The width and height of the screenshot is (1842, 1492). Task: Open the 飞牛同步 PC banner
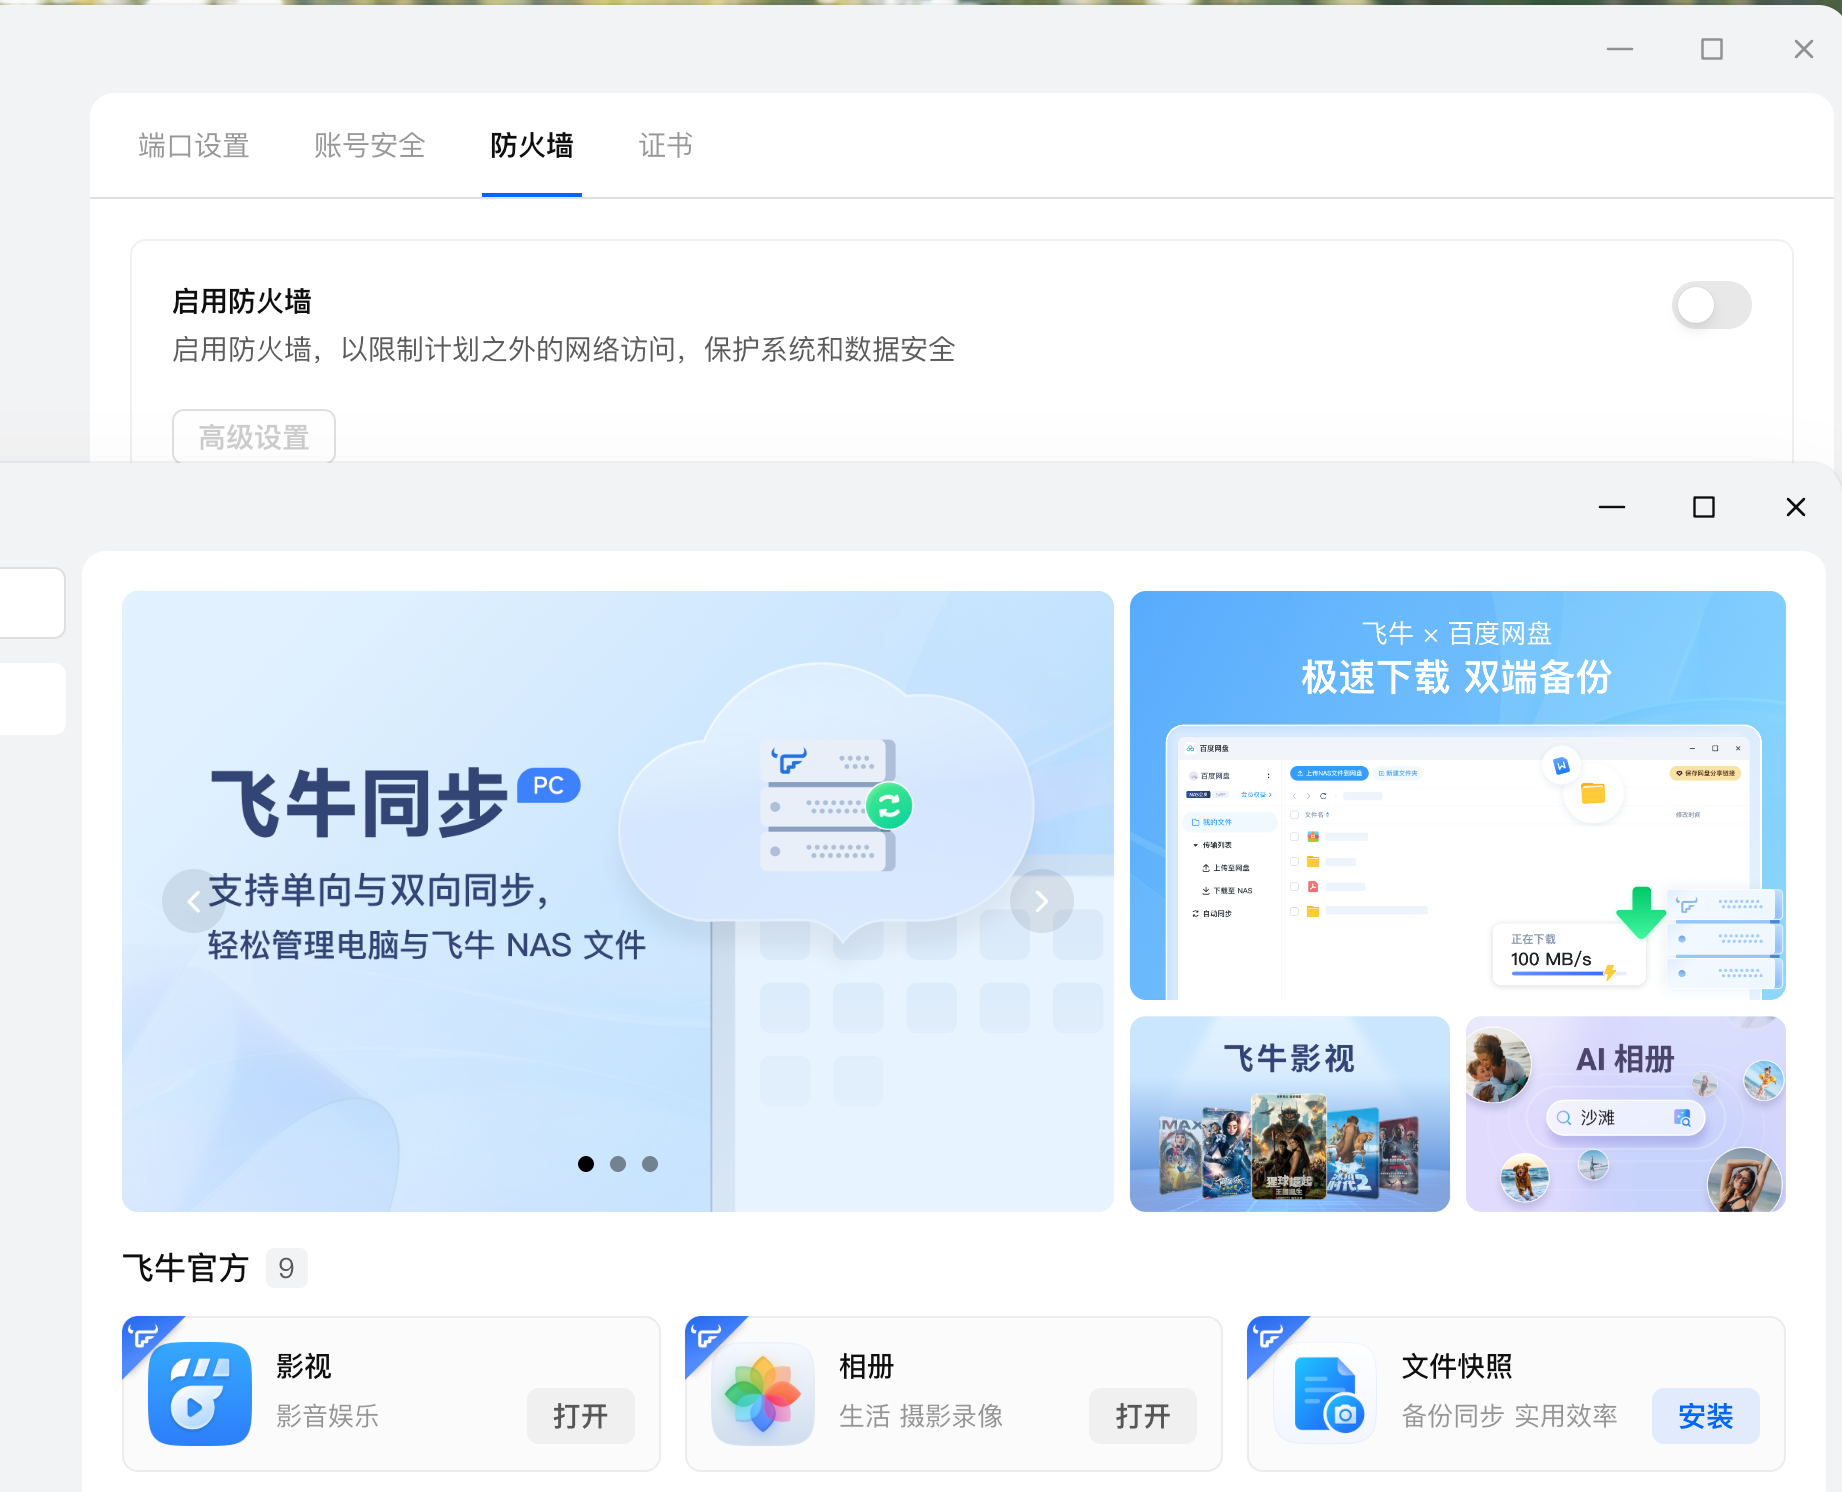point(618,901)
